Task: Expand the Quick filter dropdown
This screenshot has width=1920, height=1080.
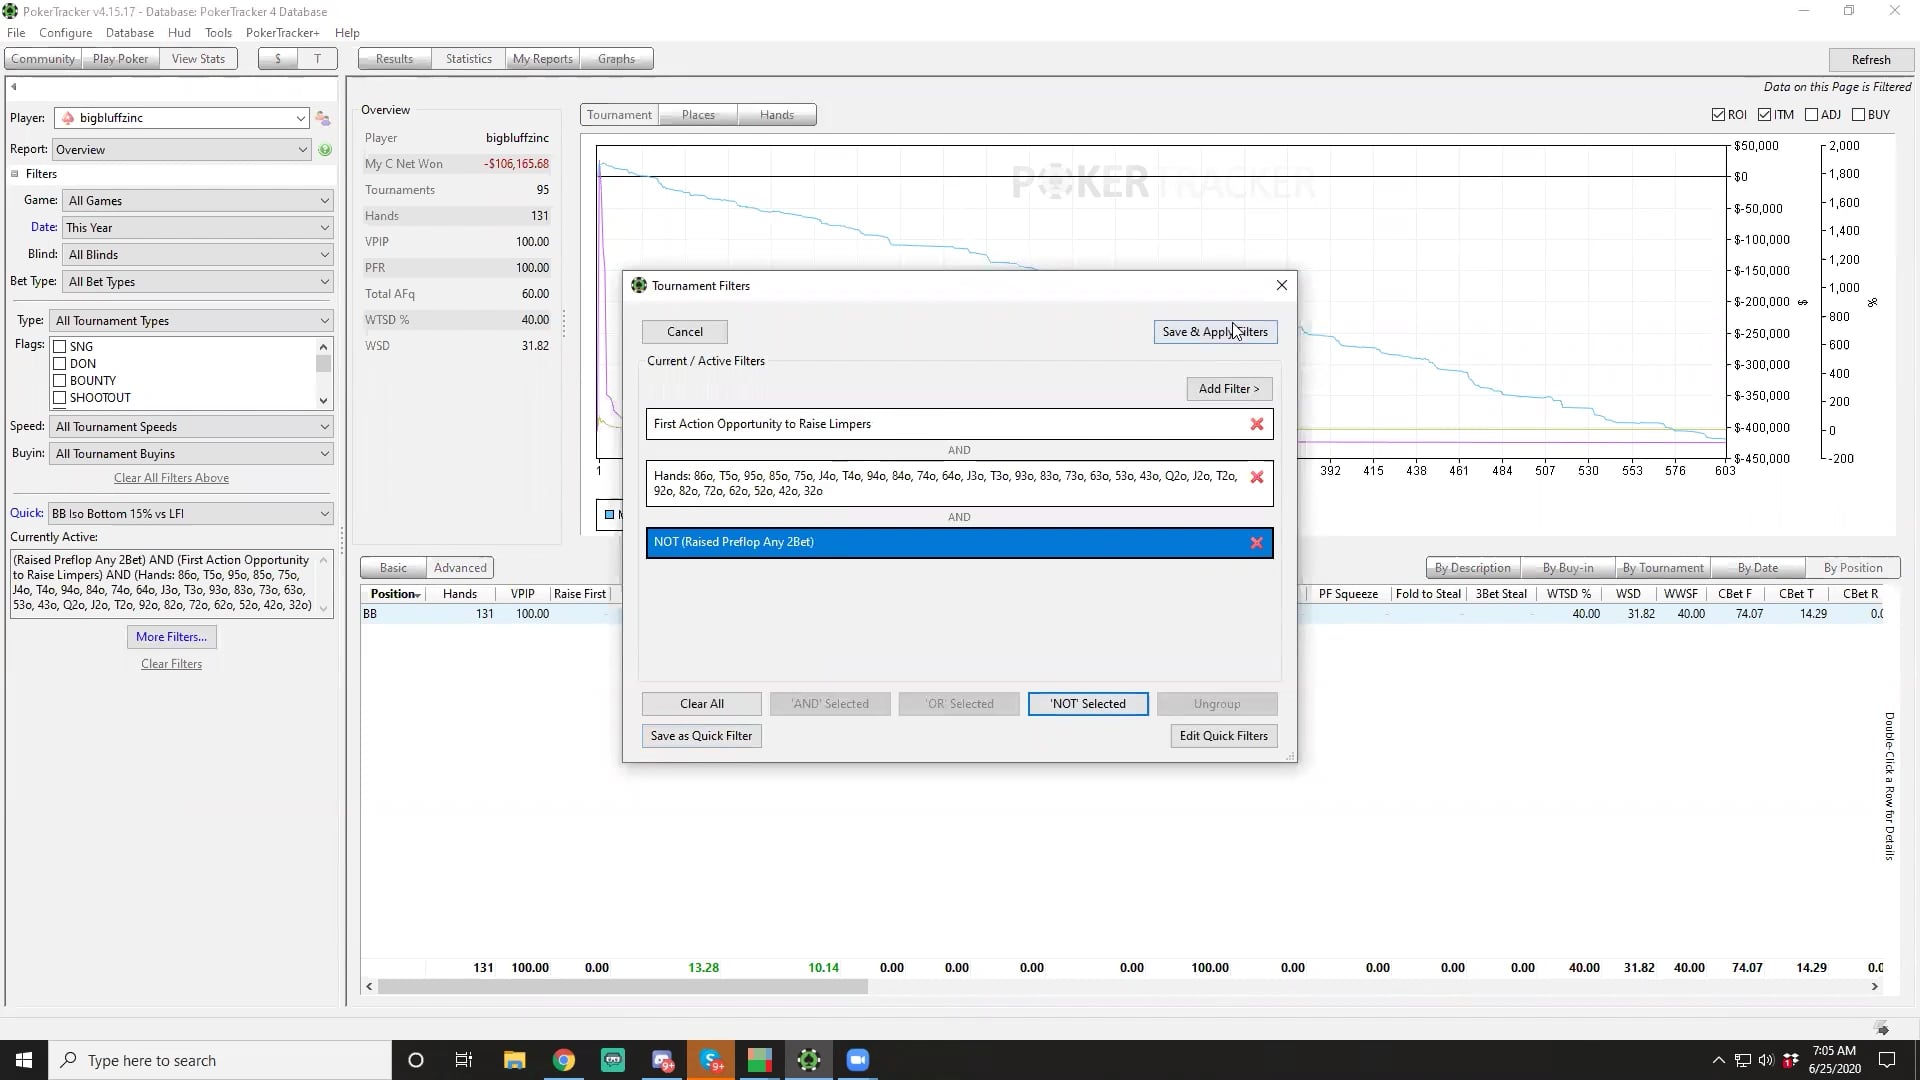Action: [190, 514]
